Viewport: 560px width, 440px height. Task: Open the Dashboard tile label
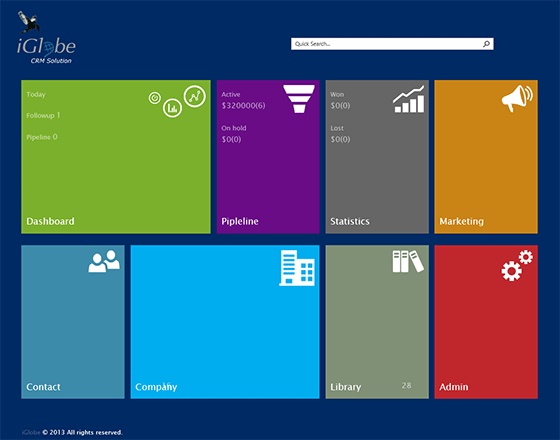pos(50,221)
